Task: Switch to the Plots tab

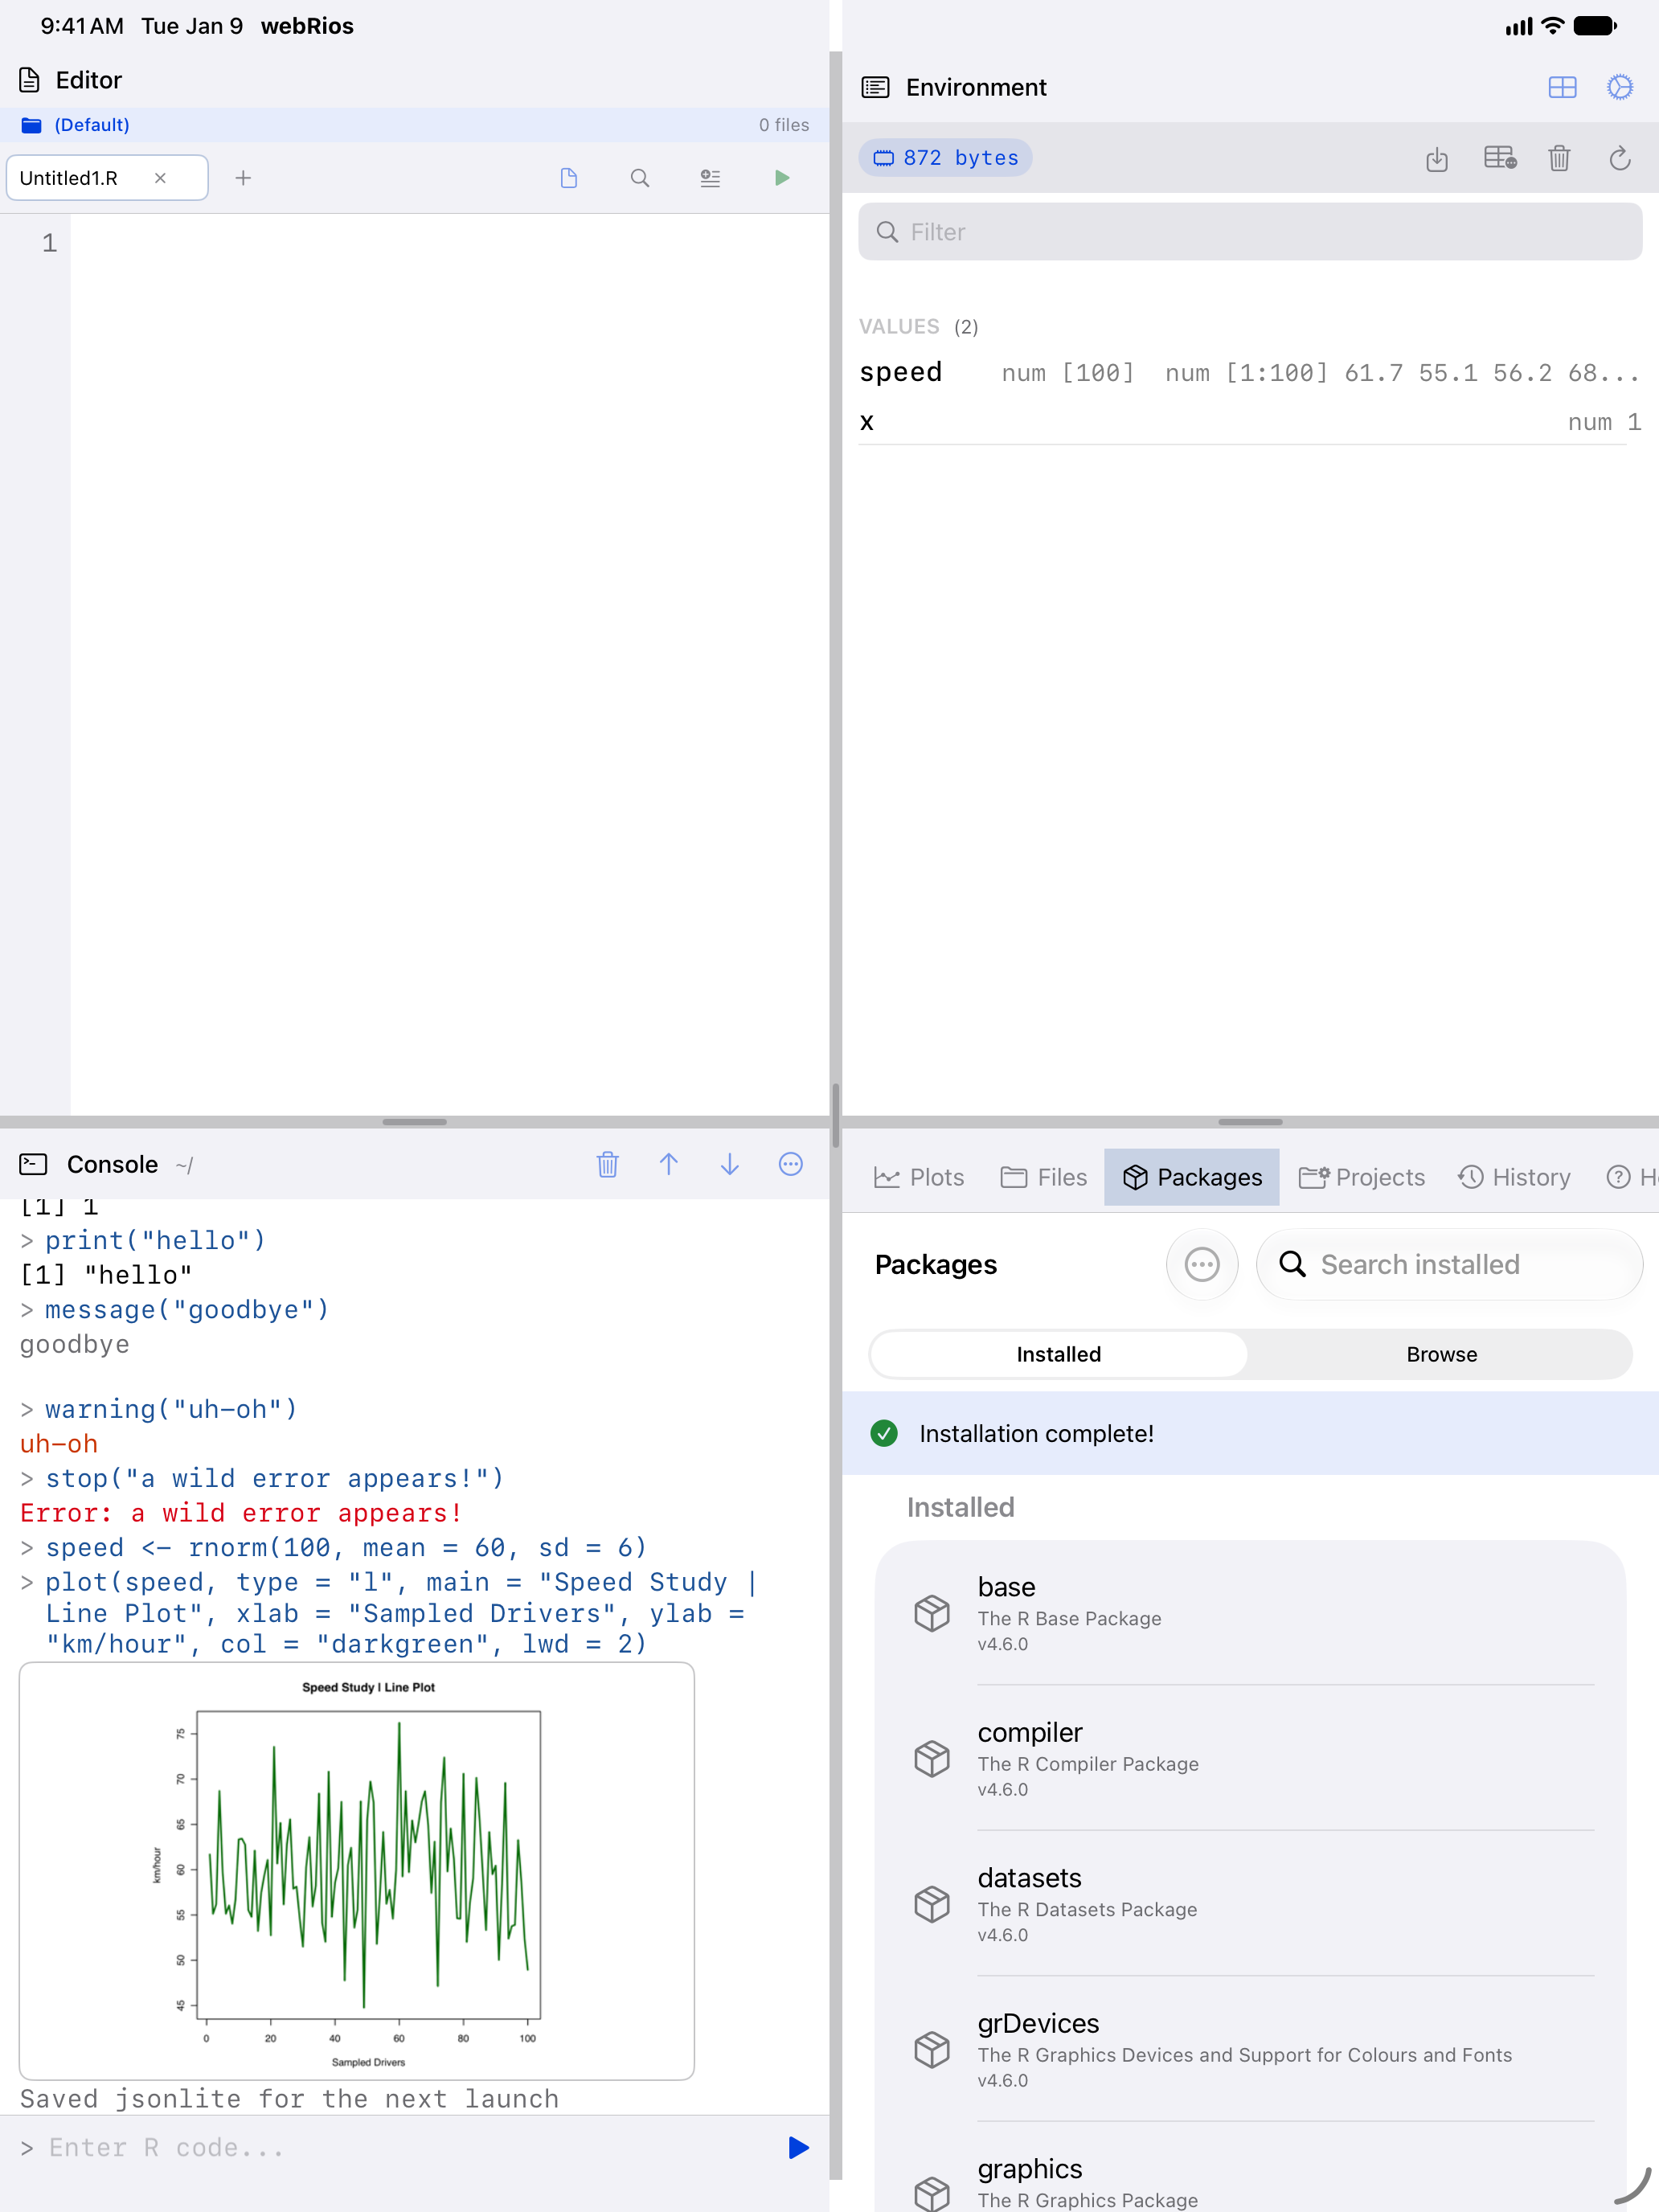Action: point(919,1177)
